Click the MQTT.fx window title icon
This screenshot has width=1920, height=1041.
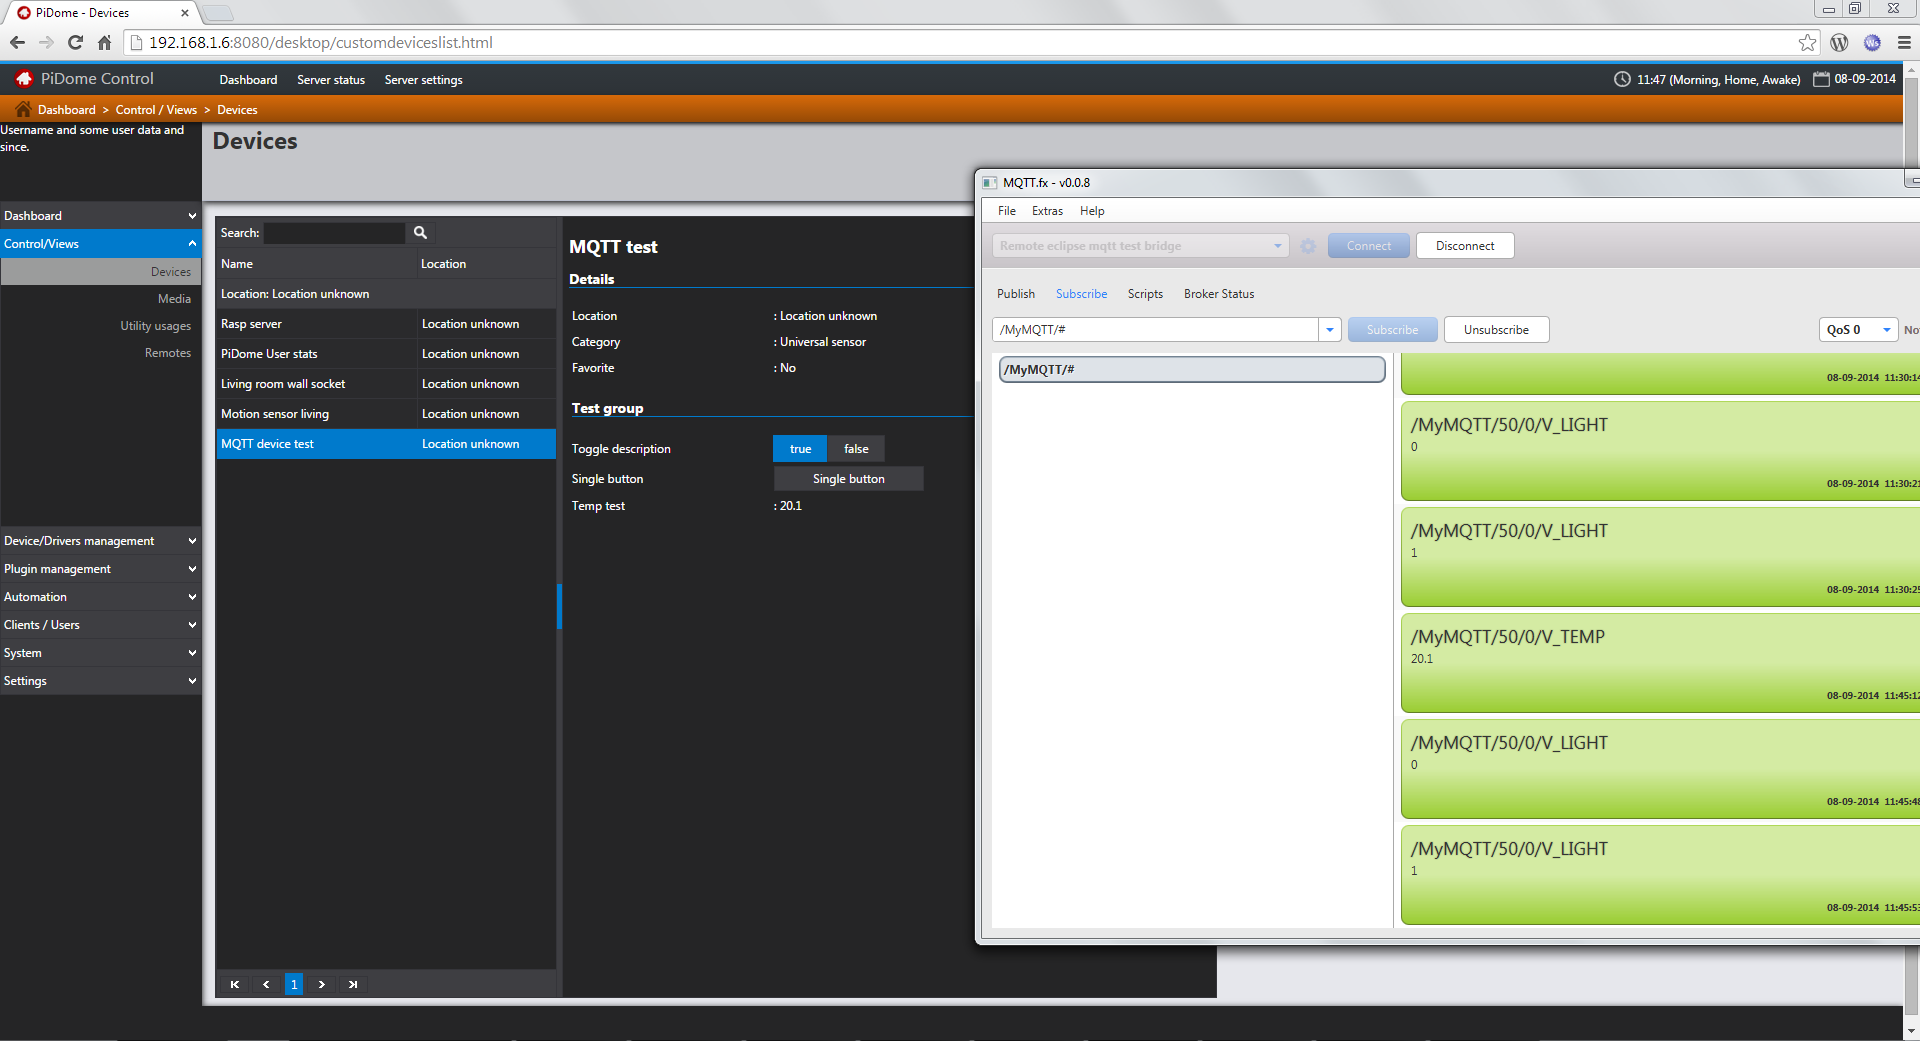tap(990, 183)
